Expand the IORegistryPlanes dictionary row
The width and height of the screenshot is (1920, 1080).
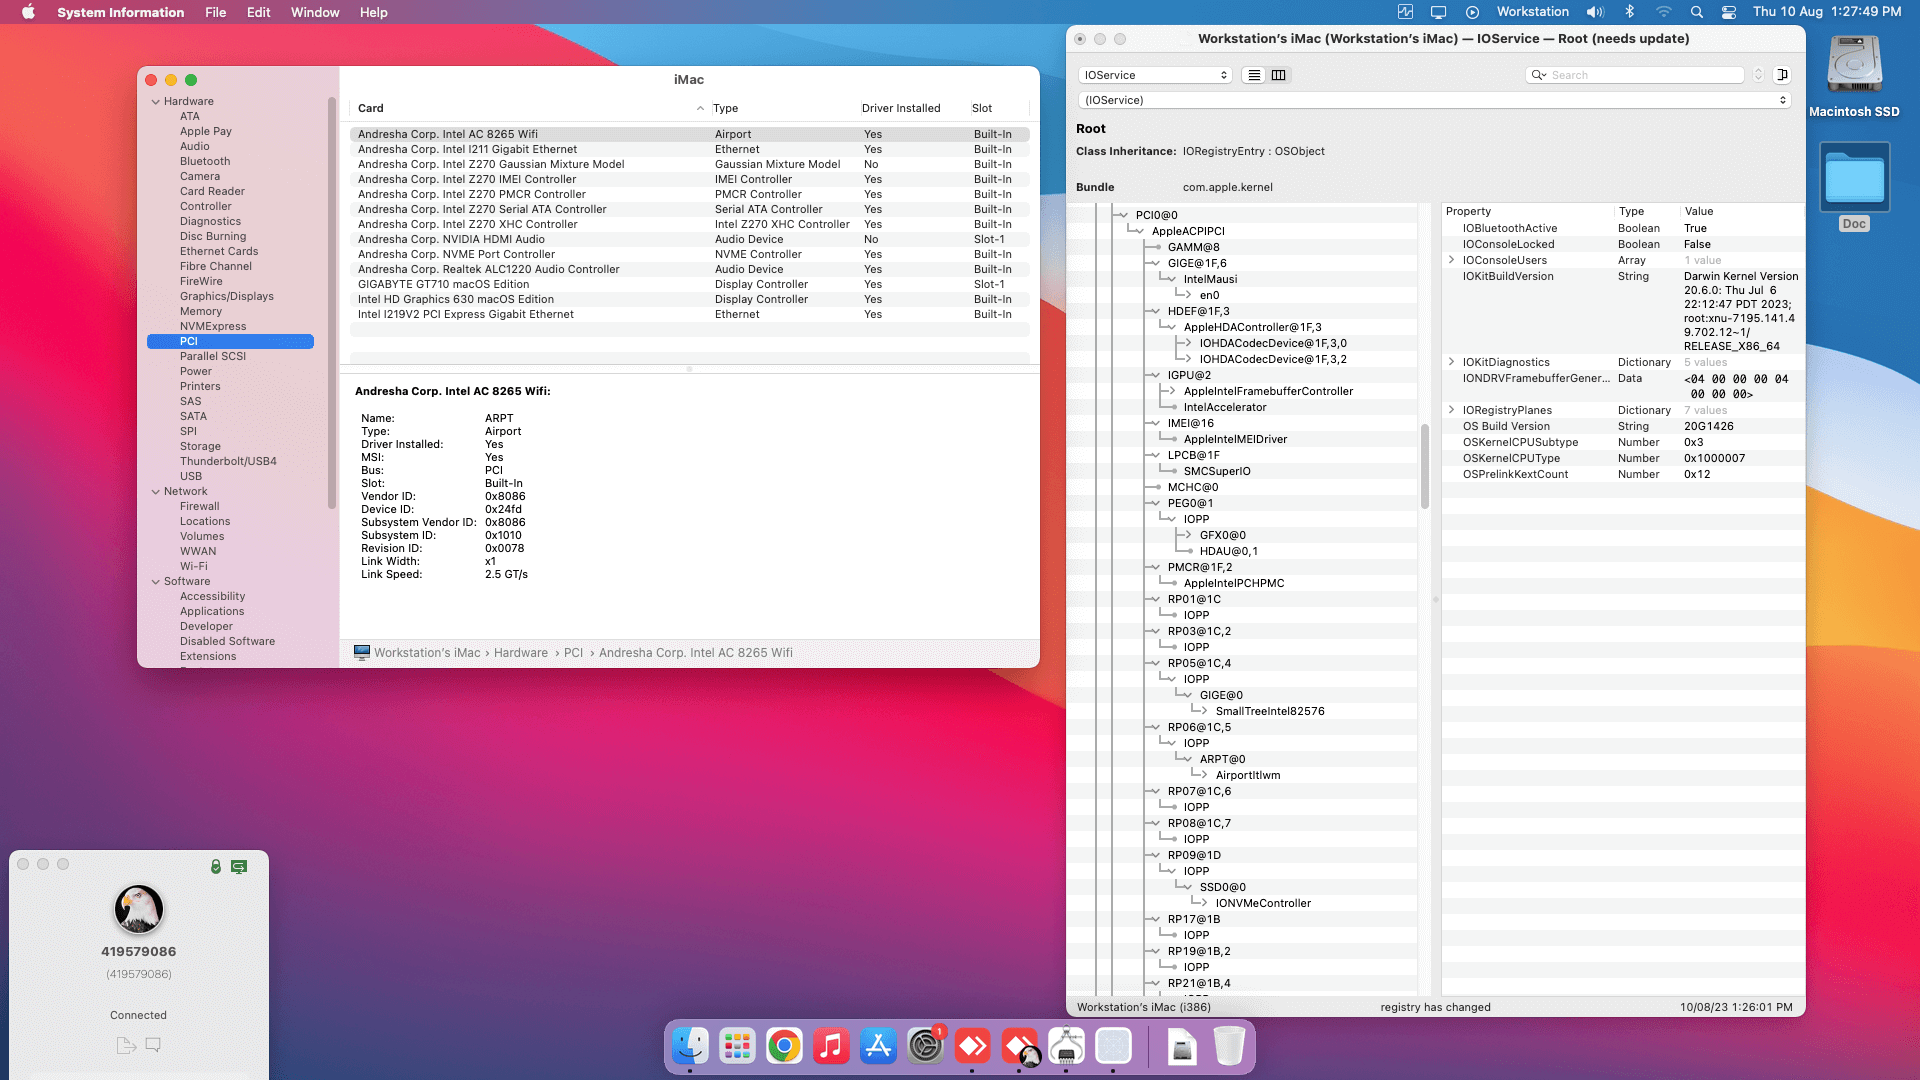(x=1451, y=410)
